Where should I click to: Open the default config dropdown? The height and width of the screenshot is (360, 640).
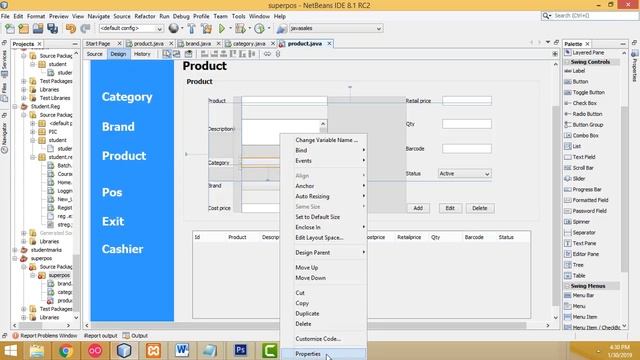point(131,29)
